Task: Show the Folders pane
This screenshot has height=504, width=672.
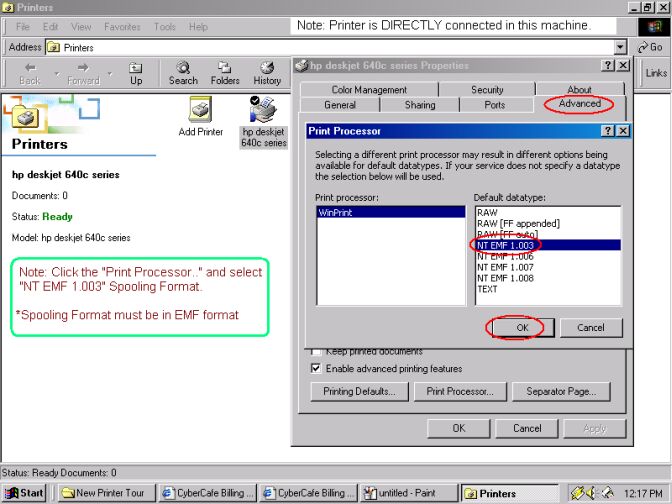Action: click(225, 72)
